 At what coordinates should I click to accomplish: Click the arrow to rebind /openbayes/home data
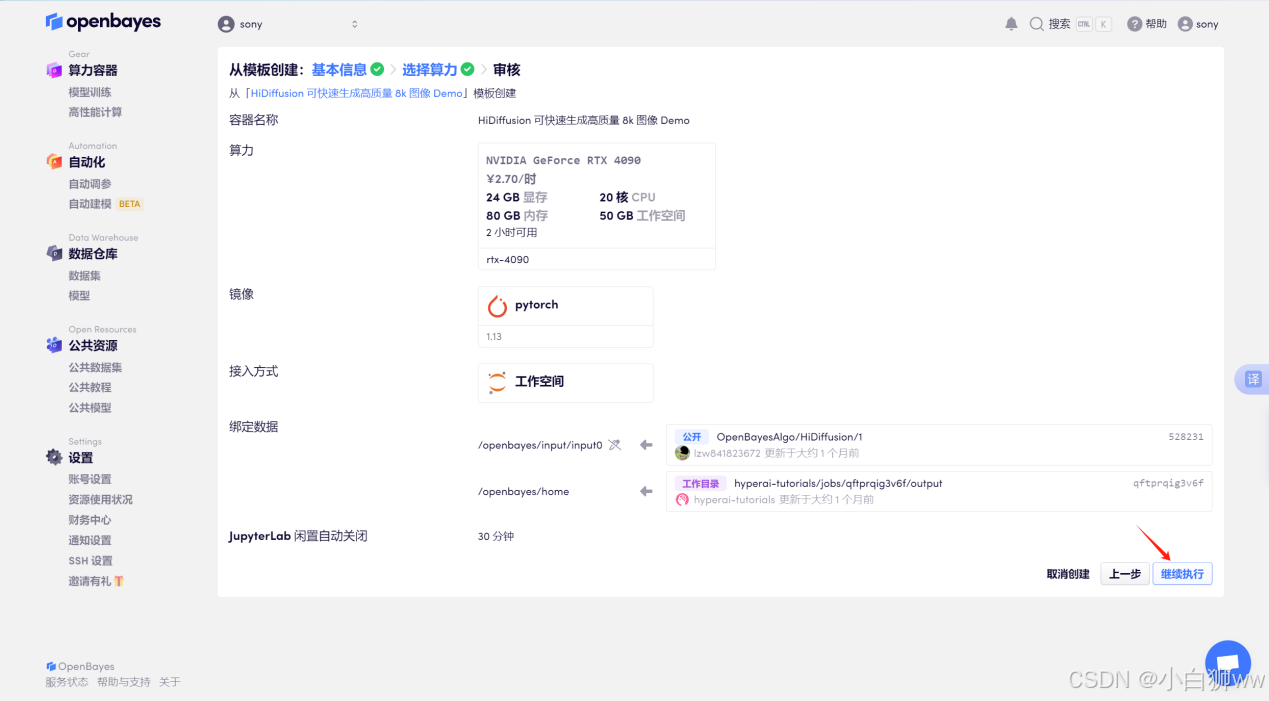[x=644, y=491]
